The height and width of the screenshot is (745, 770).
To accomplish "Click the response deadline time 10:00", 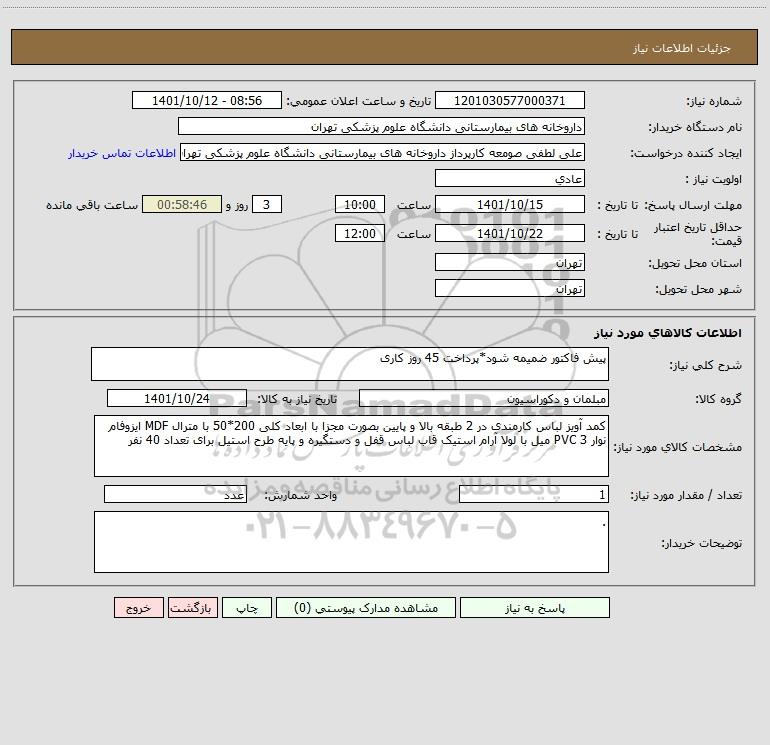I will coord(359,204).
